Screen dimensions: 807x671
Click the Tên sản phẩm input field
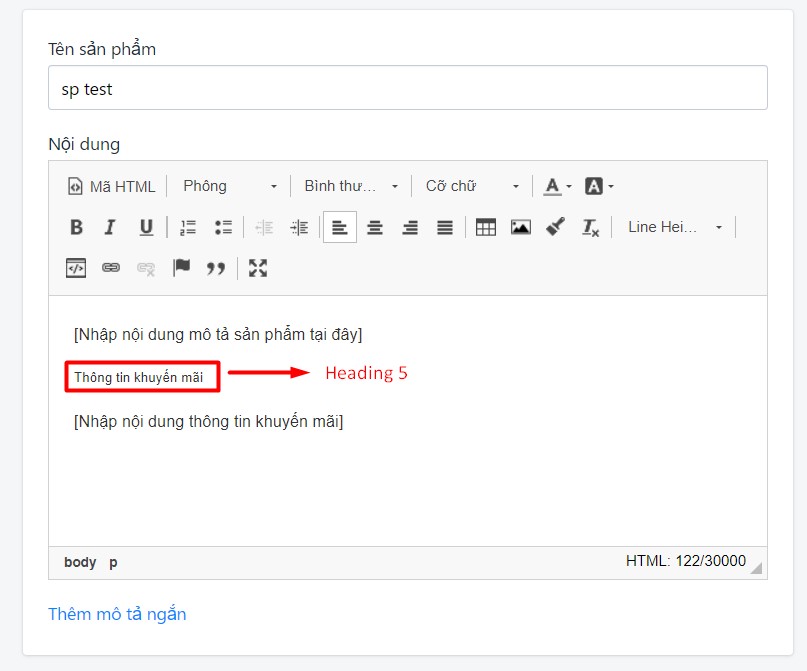[x=408, y=87]
